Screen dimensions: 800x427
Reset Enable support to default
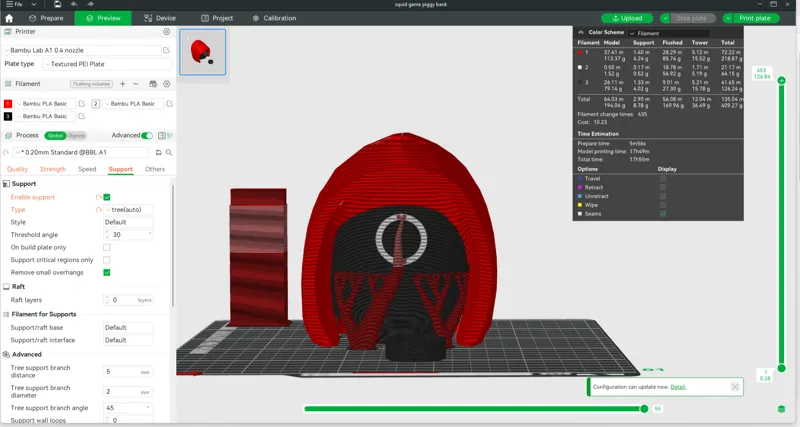tap(98, 197)
